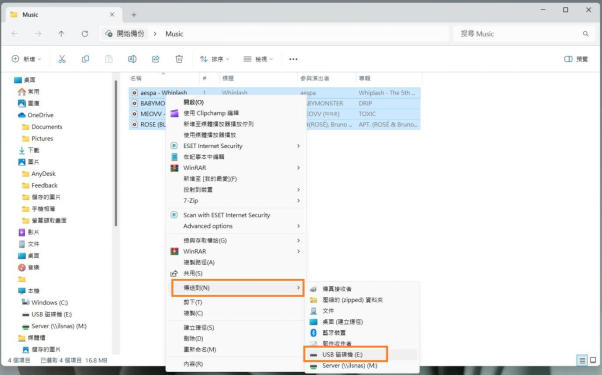602x375 pixels.
Task: Click chevron between 開始備份 and Music
Action: (x=155, y=34)
